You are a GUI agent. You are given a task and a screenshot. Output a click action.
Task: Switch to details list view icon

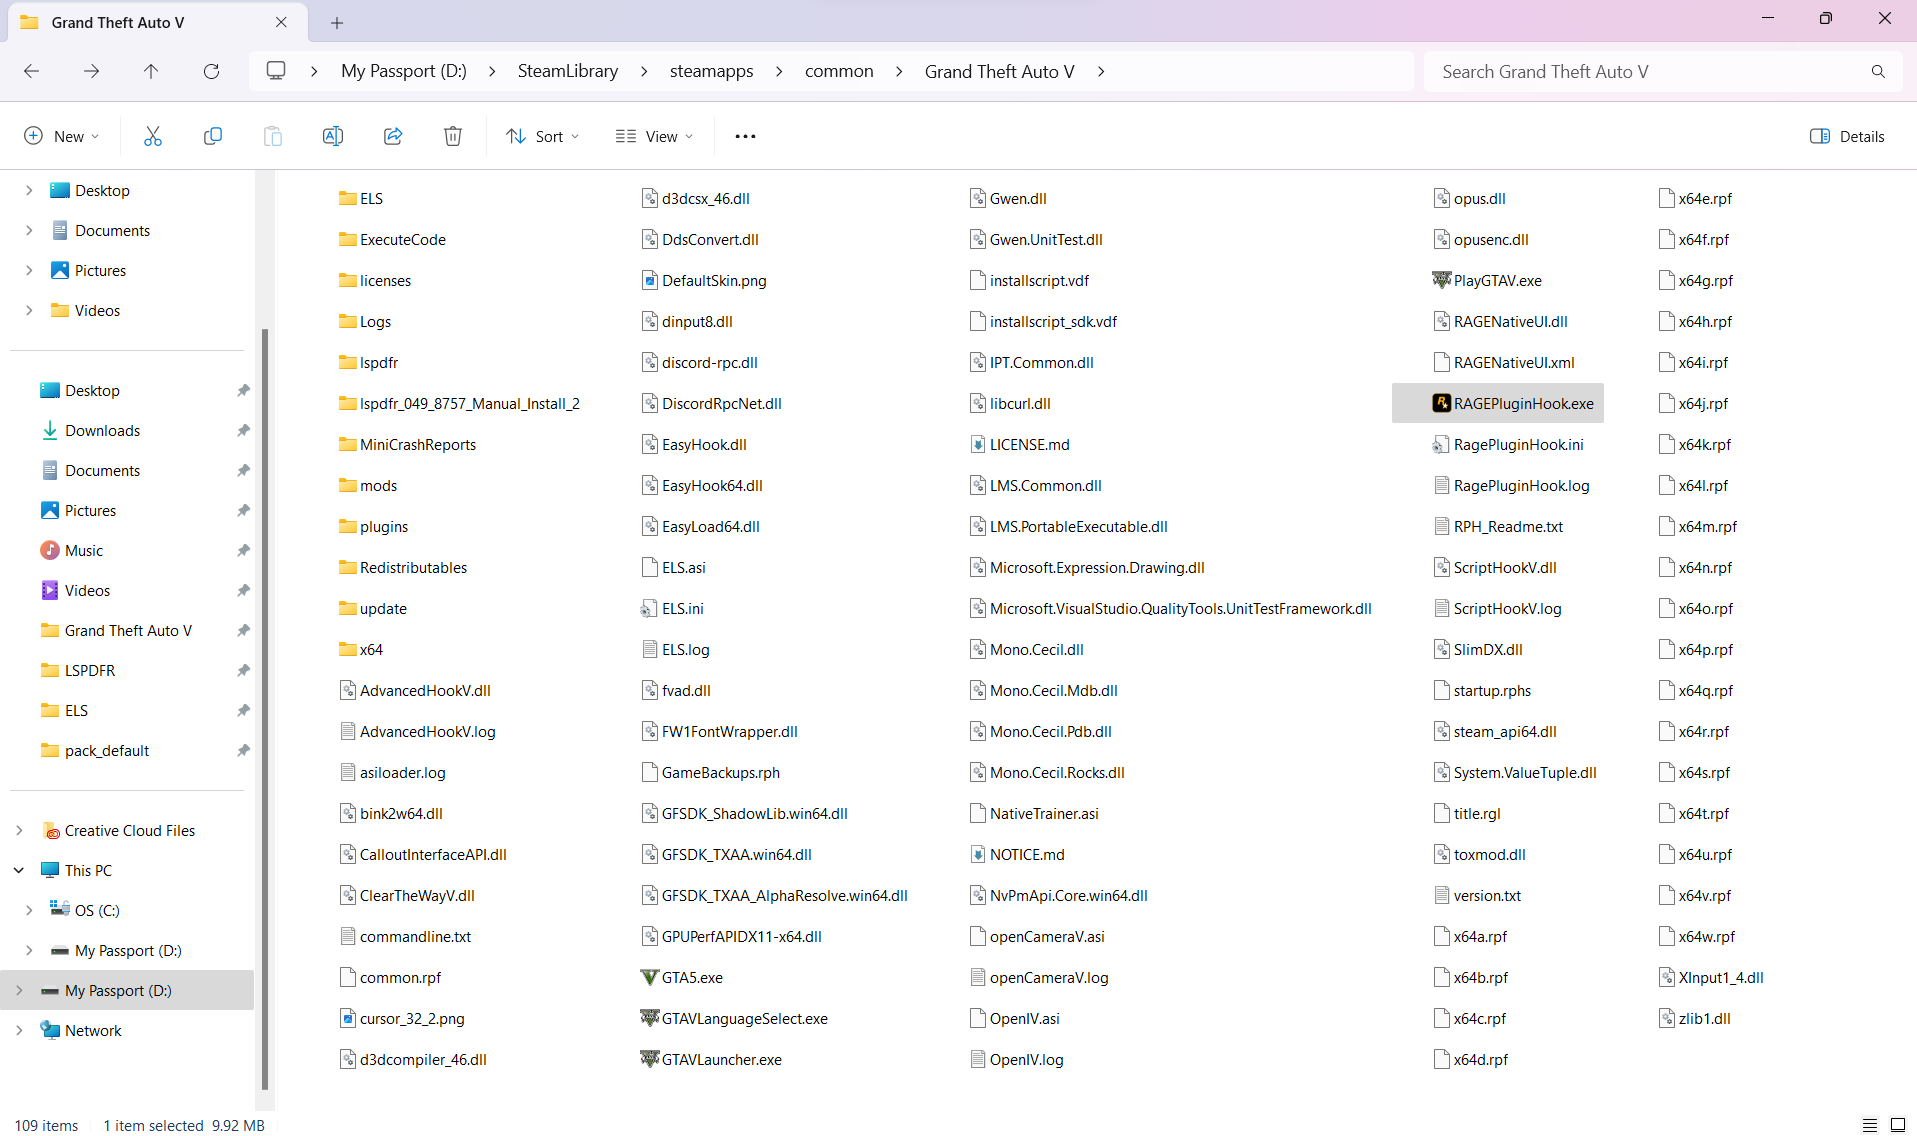[1869, 1125]
